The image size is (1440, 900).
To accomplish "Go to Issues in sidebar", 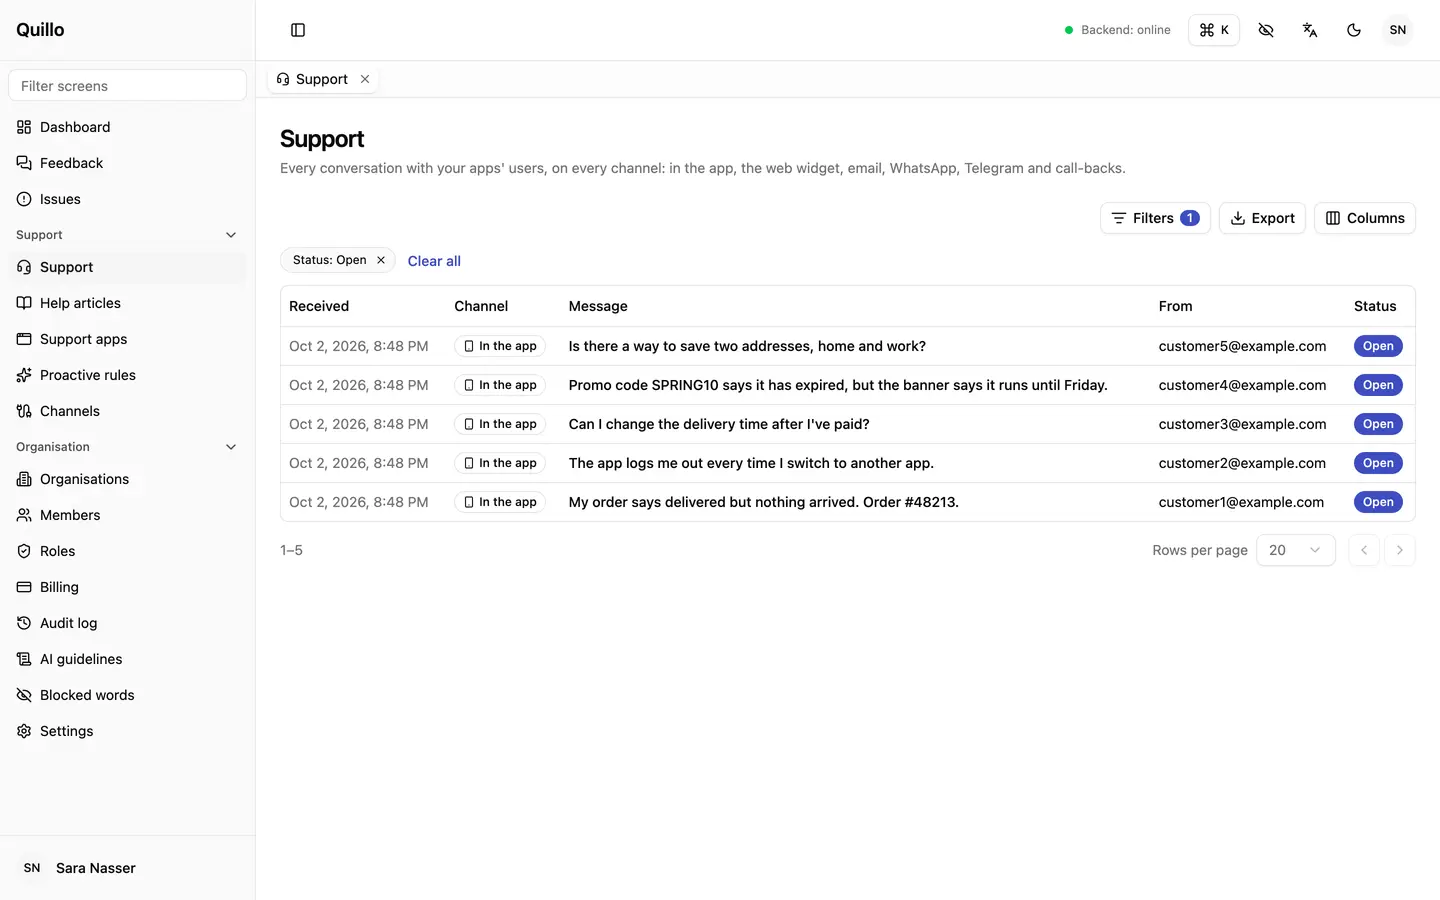I will pyautogui.click(x=127, y=199).
